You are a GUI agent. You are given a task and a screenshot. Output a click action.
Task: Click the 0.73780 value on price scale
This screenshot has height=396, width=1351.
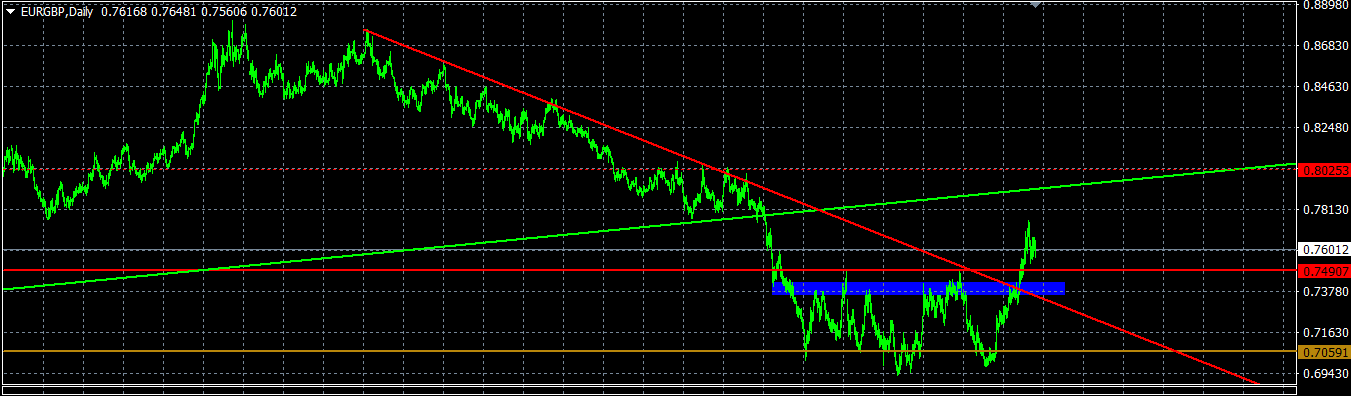pos(1324,291)
